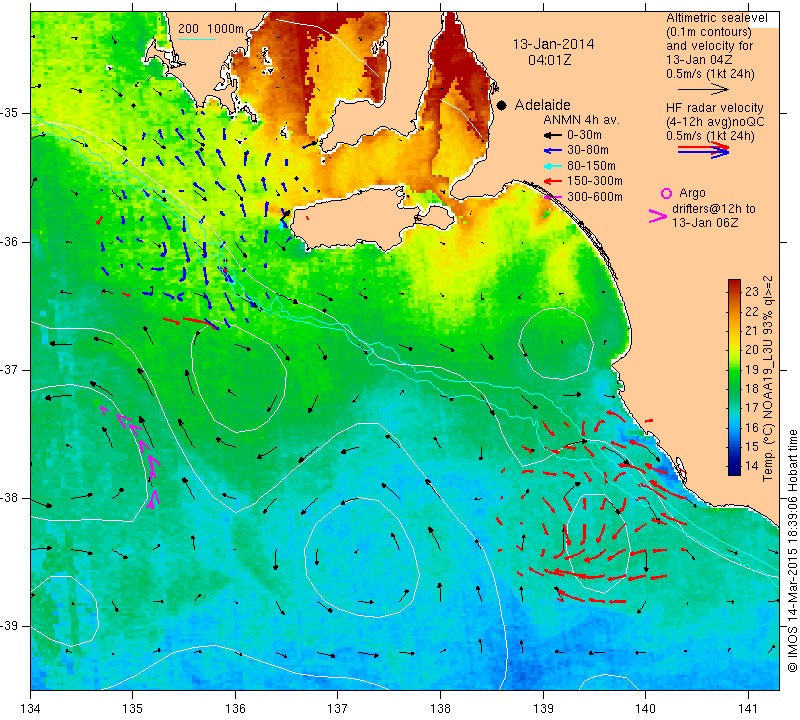The image size is (800, 720).
Task: Click the black 0-30m legend arrow
Action: coord(552,135)
